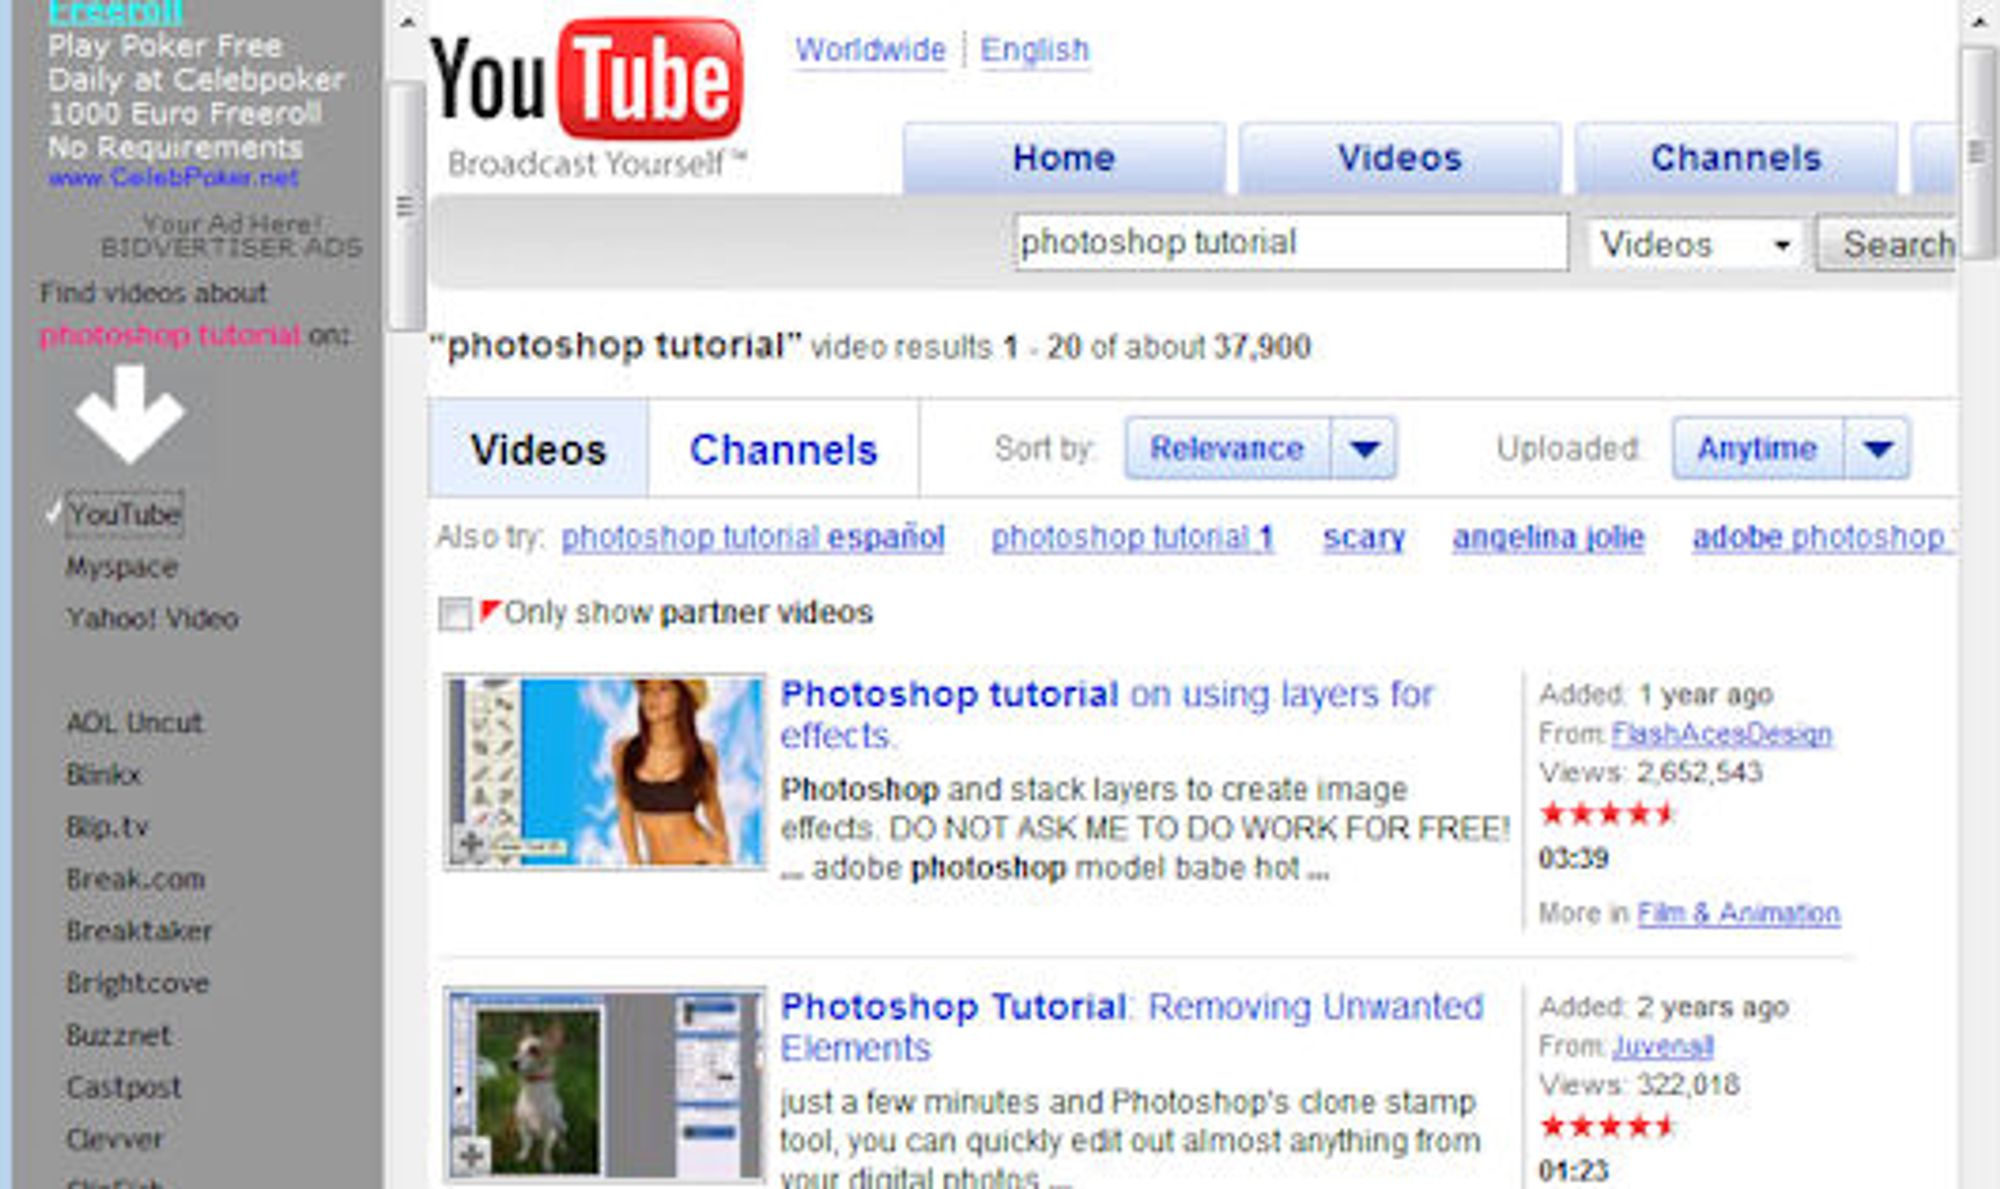The image size is (2000, 1189).
Task: Open the Home tab
Action: pos(1064,158)
